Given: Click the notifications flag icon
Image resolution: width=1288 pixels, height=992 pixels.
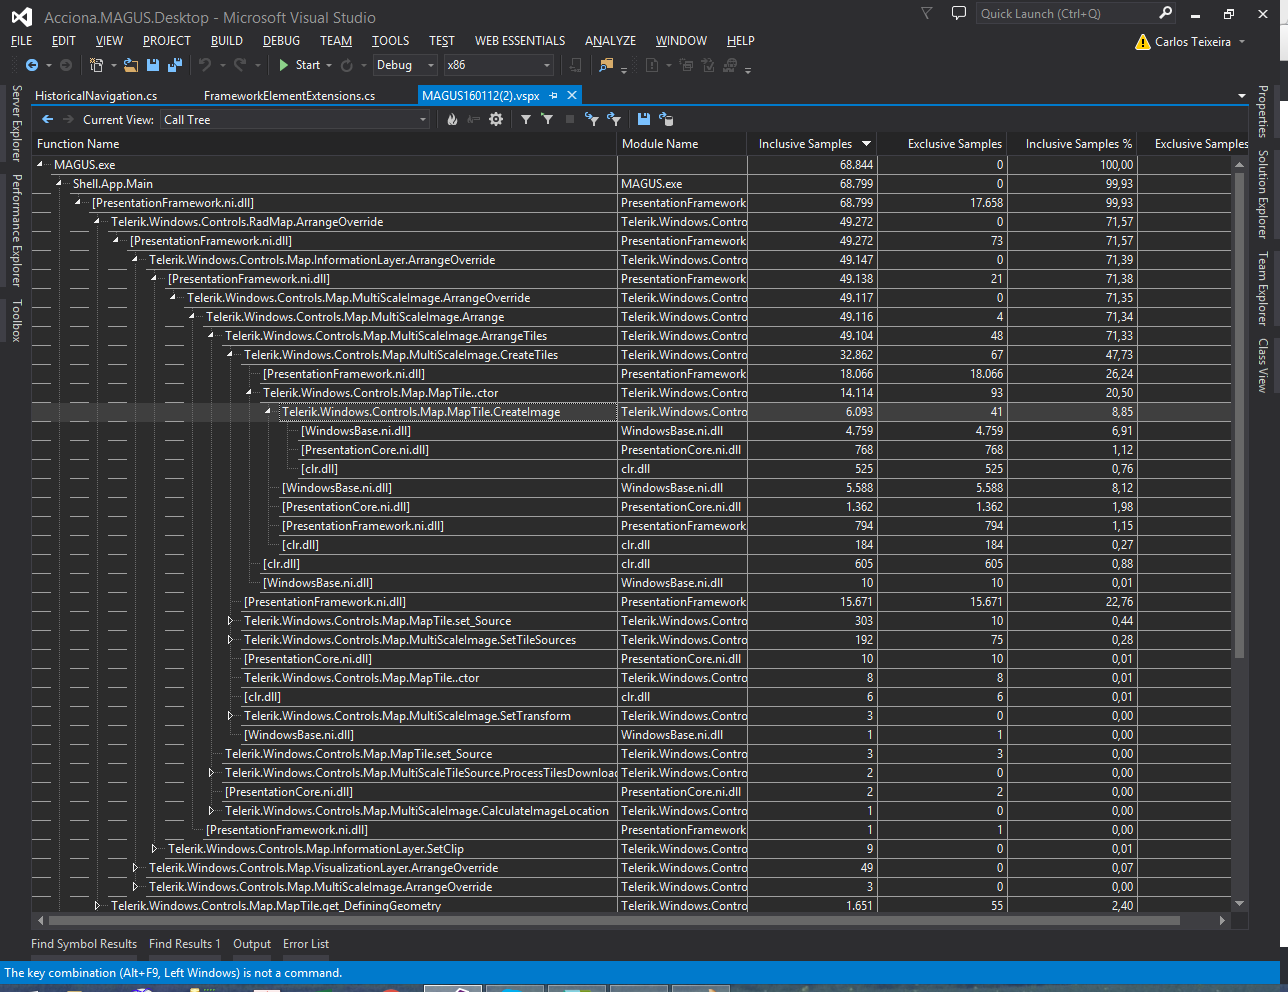Looking at the screenshot, I should pos(927,14).
